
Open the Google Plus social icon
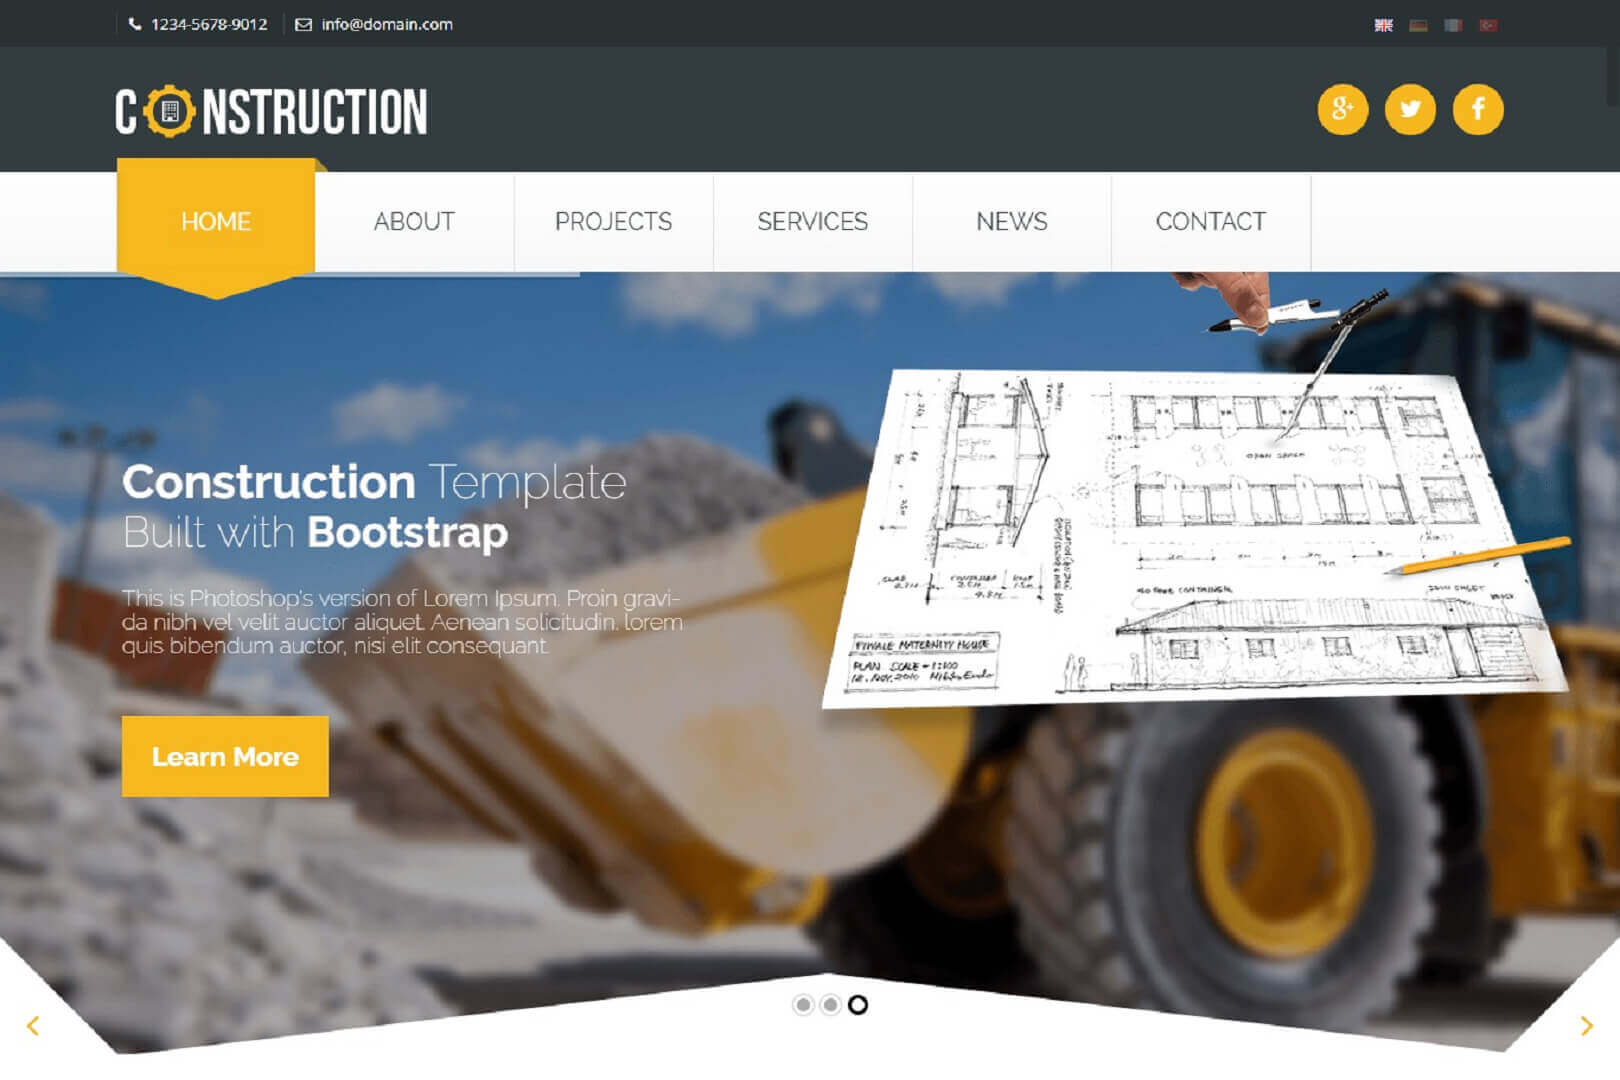[1343, 109]
